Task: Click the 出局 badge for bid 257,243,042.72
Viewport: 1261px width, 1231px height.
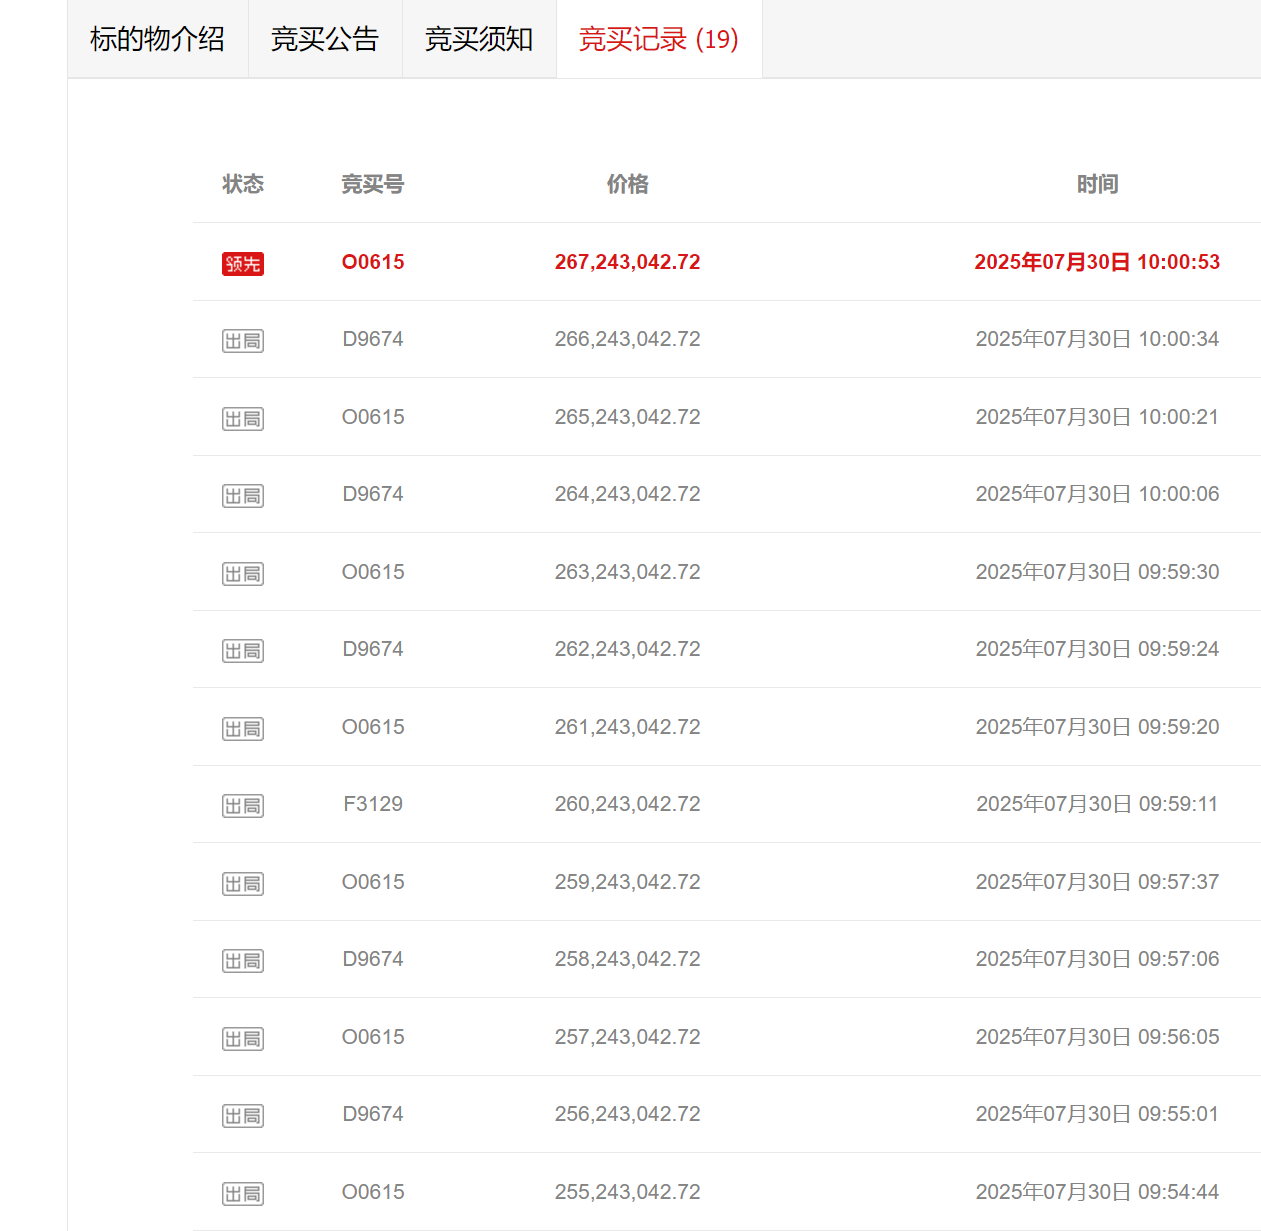Action: click(243, 1039)
